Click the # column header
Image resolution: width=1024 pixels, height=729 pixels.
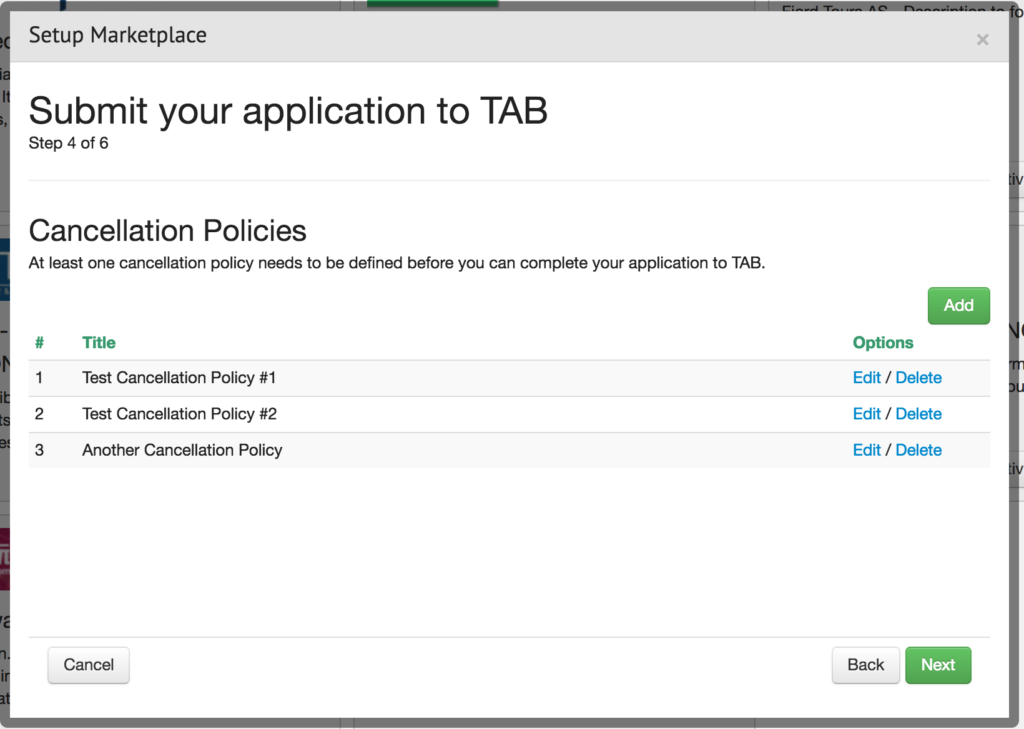click(x=39, y=342)
